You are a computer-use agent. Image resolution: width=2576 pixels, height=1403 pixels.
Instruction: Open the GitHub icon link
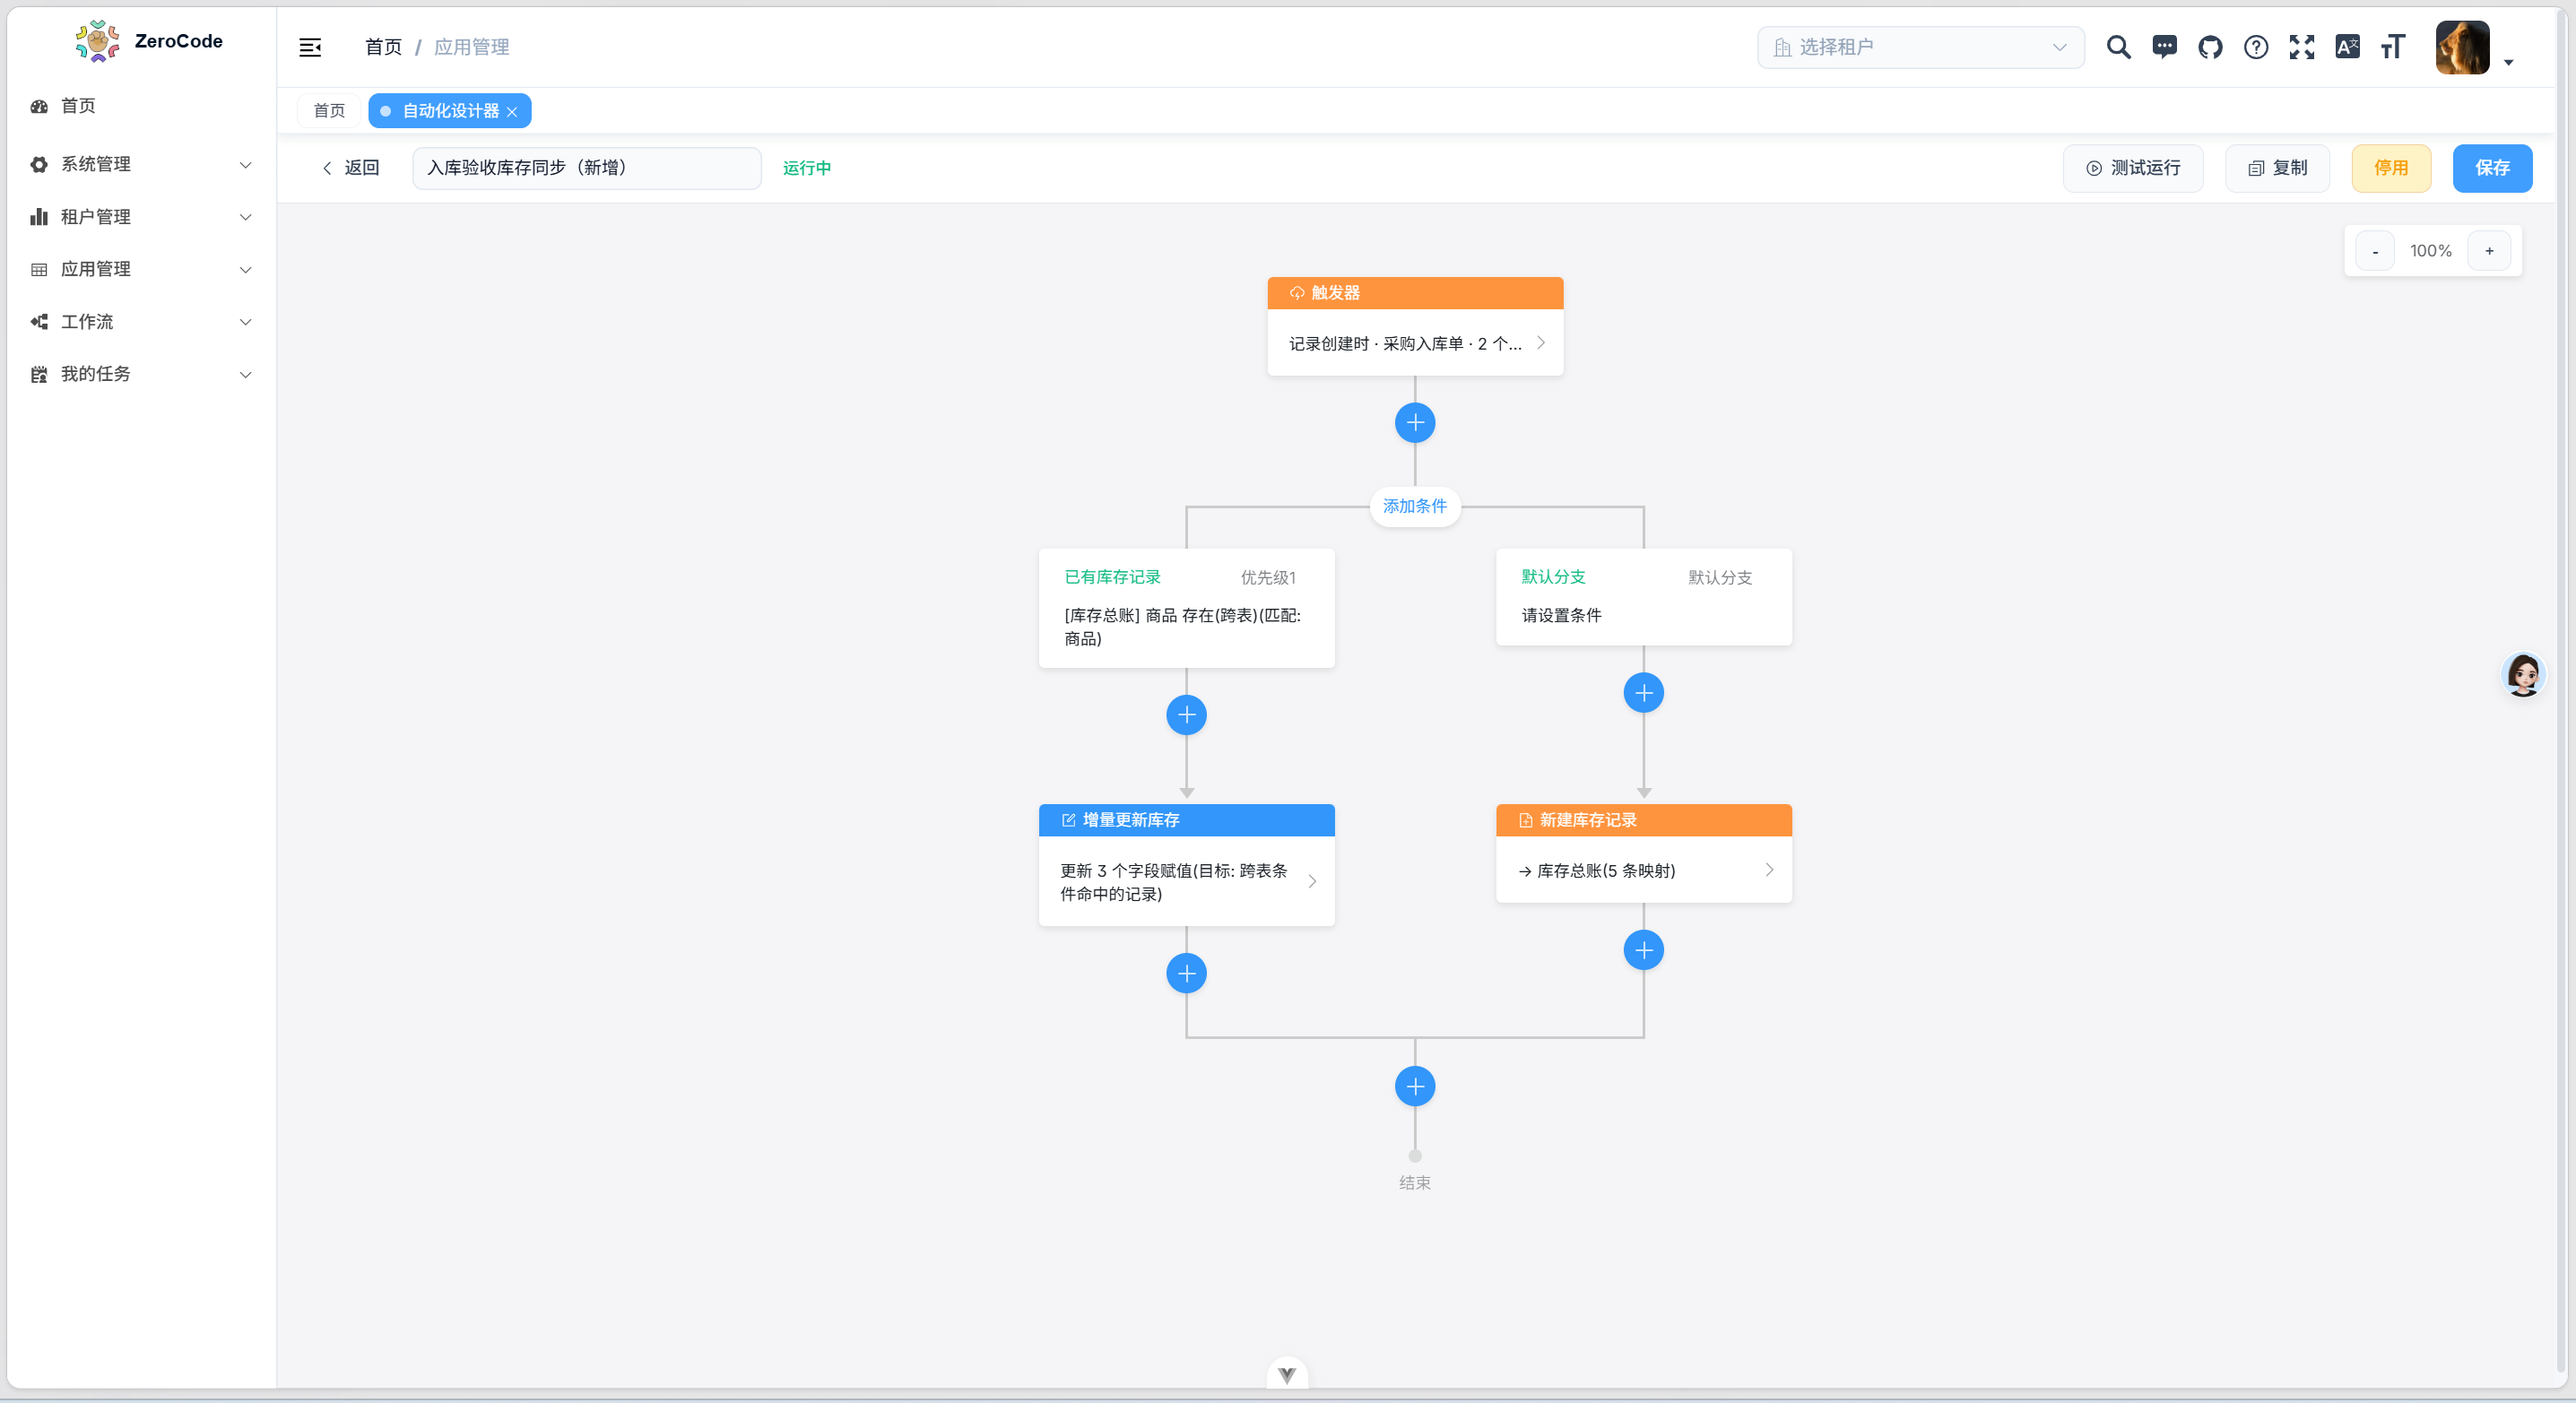pyautogui.click(x=2210, y=47)
